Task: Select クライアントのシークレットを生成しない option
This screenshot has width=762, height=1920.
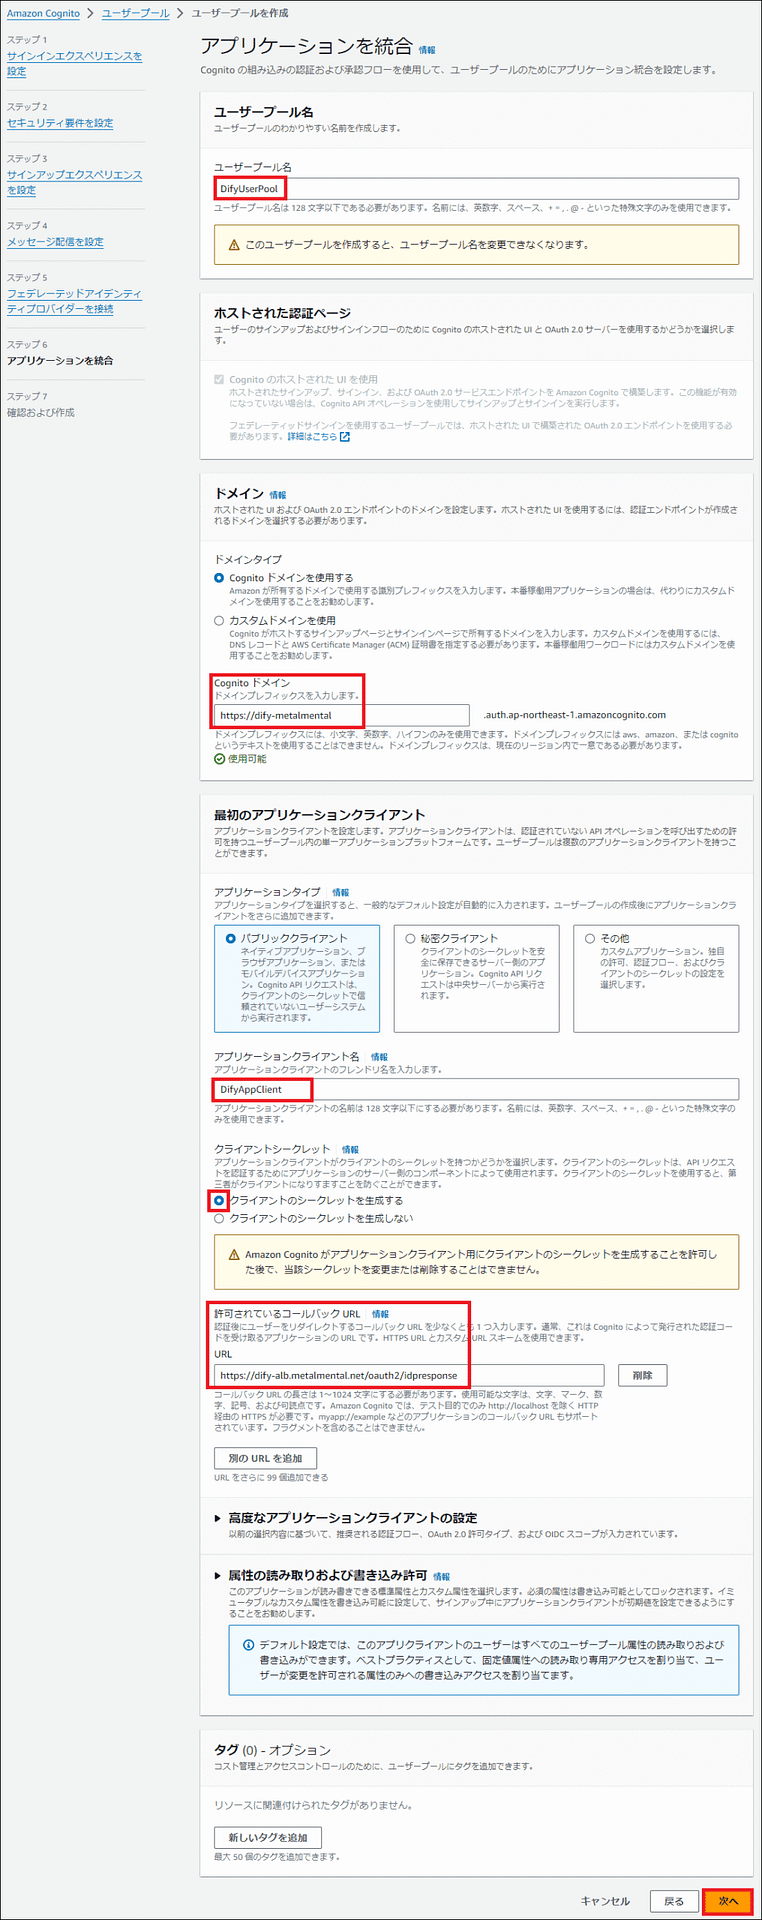Action: [x=219, y=1219]
